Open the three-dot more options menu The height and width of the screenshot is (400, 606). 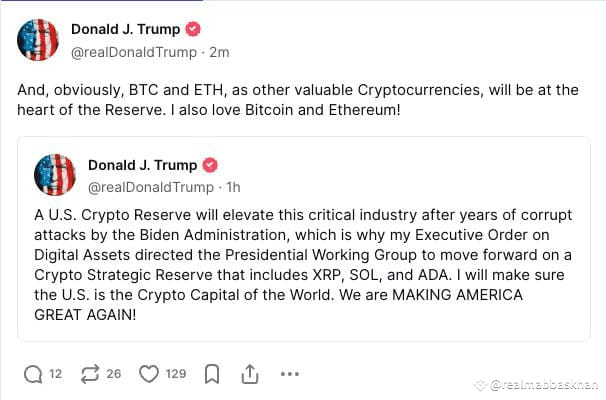pyautogui.click(x=290, y=374)
